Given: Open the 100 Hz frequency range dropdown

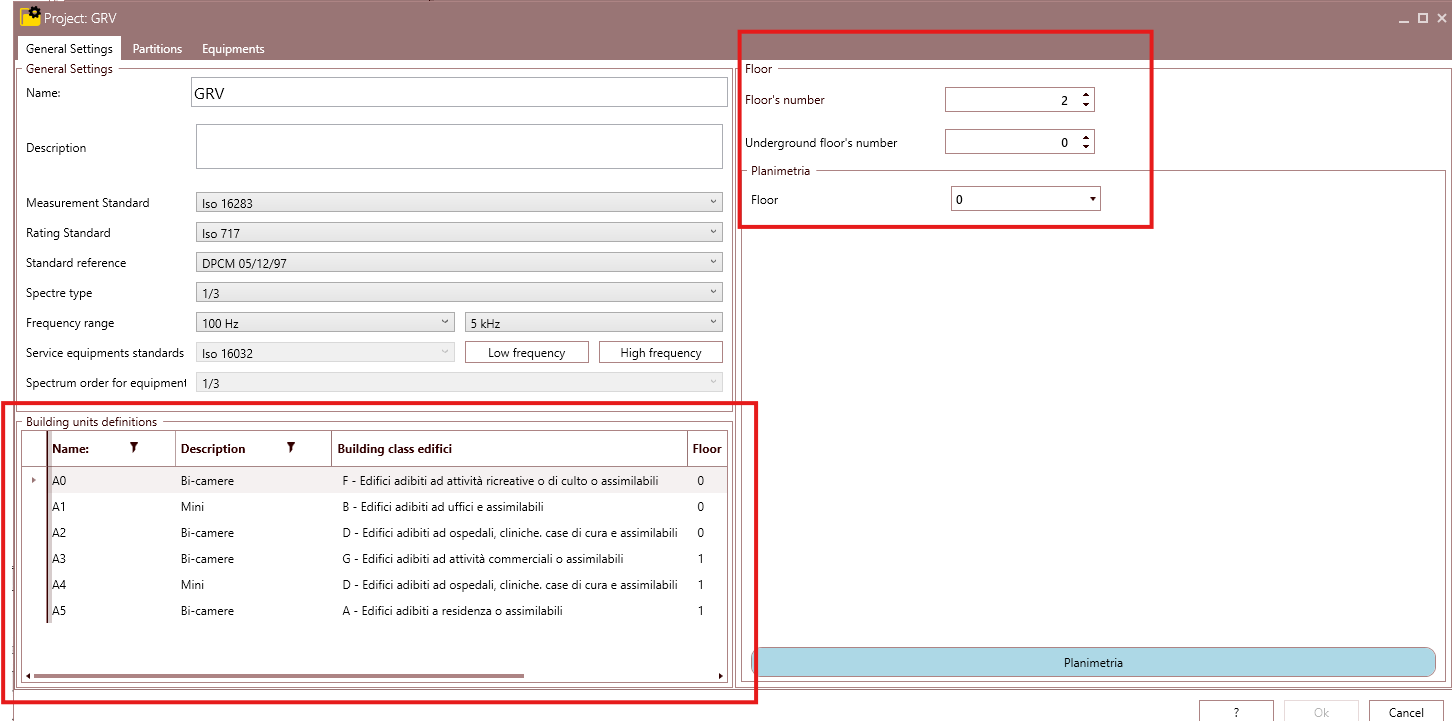Looking at the screenshot, I should point(326,322).
